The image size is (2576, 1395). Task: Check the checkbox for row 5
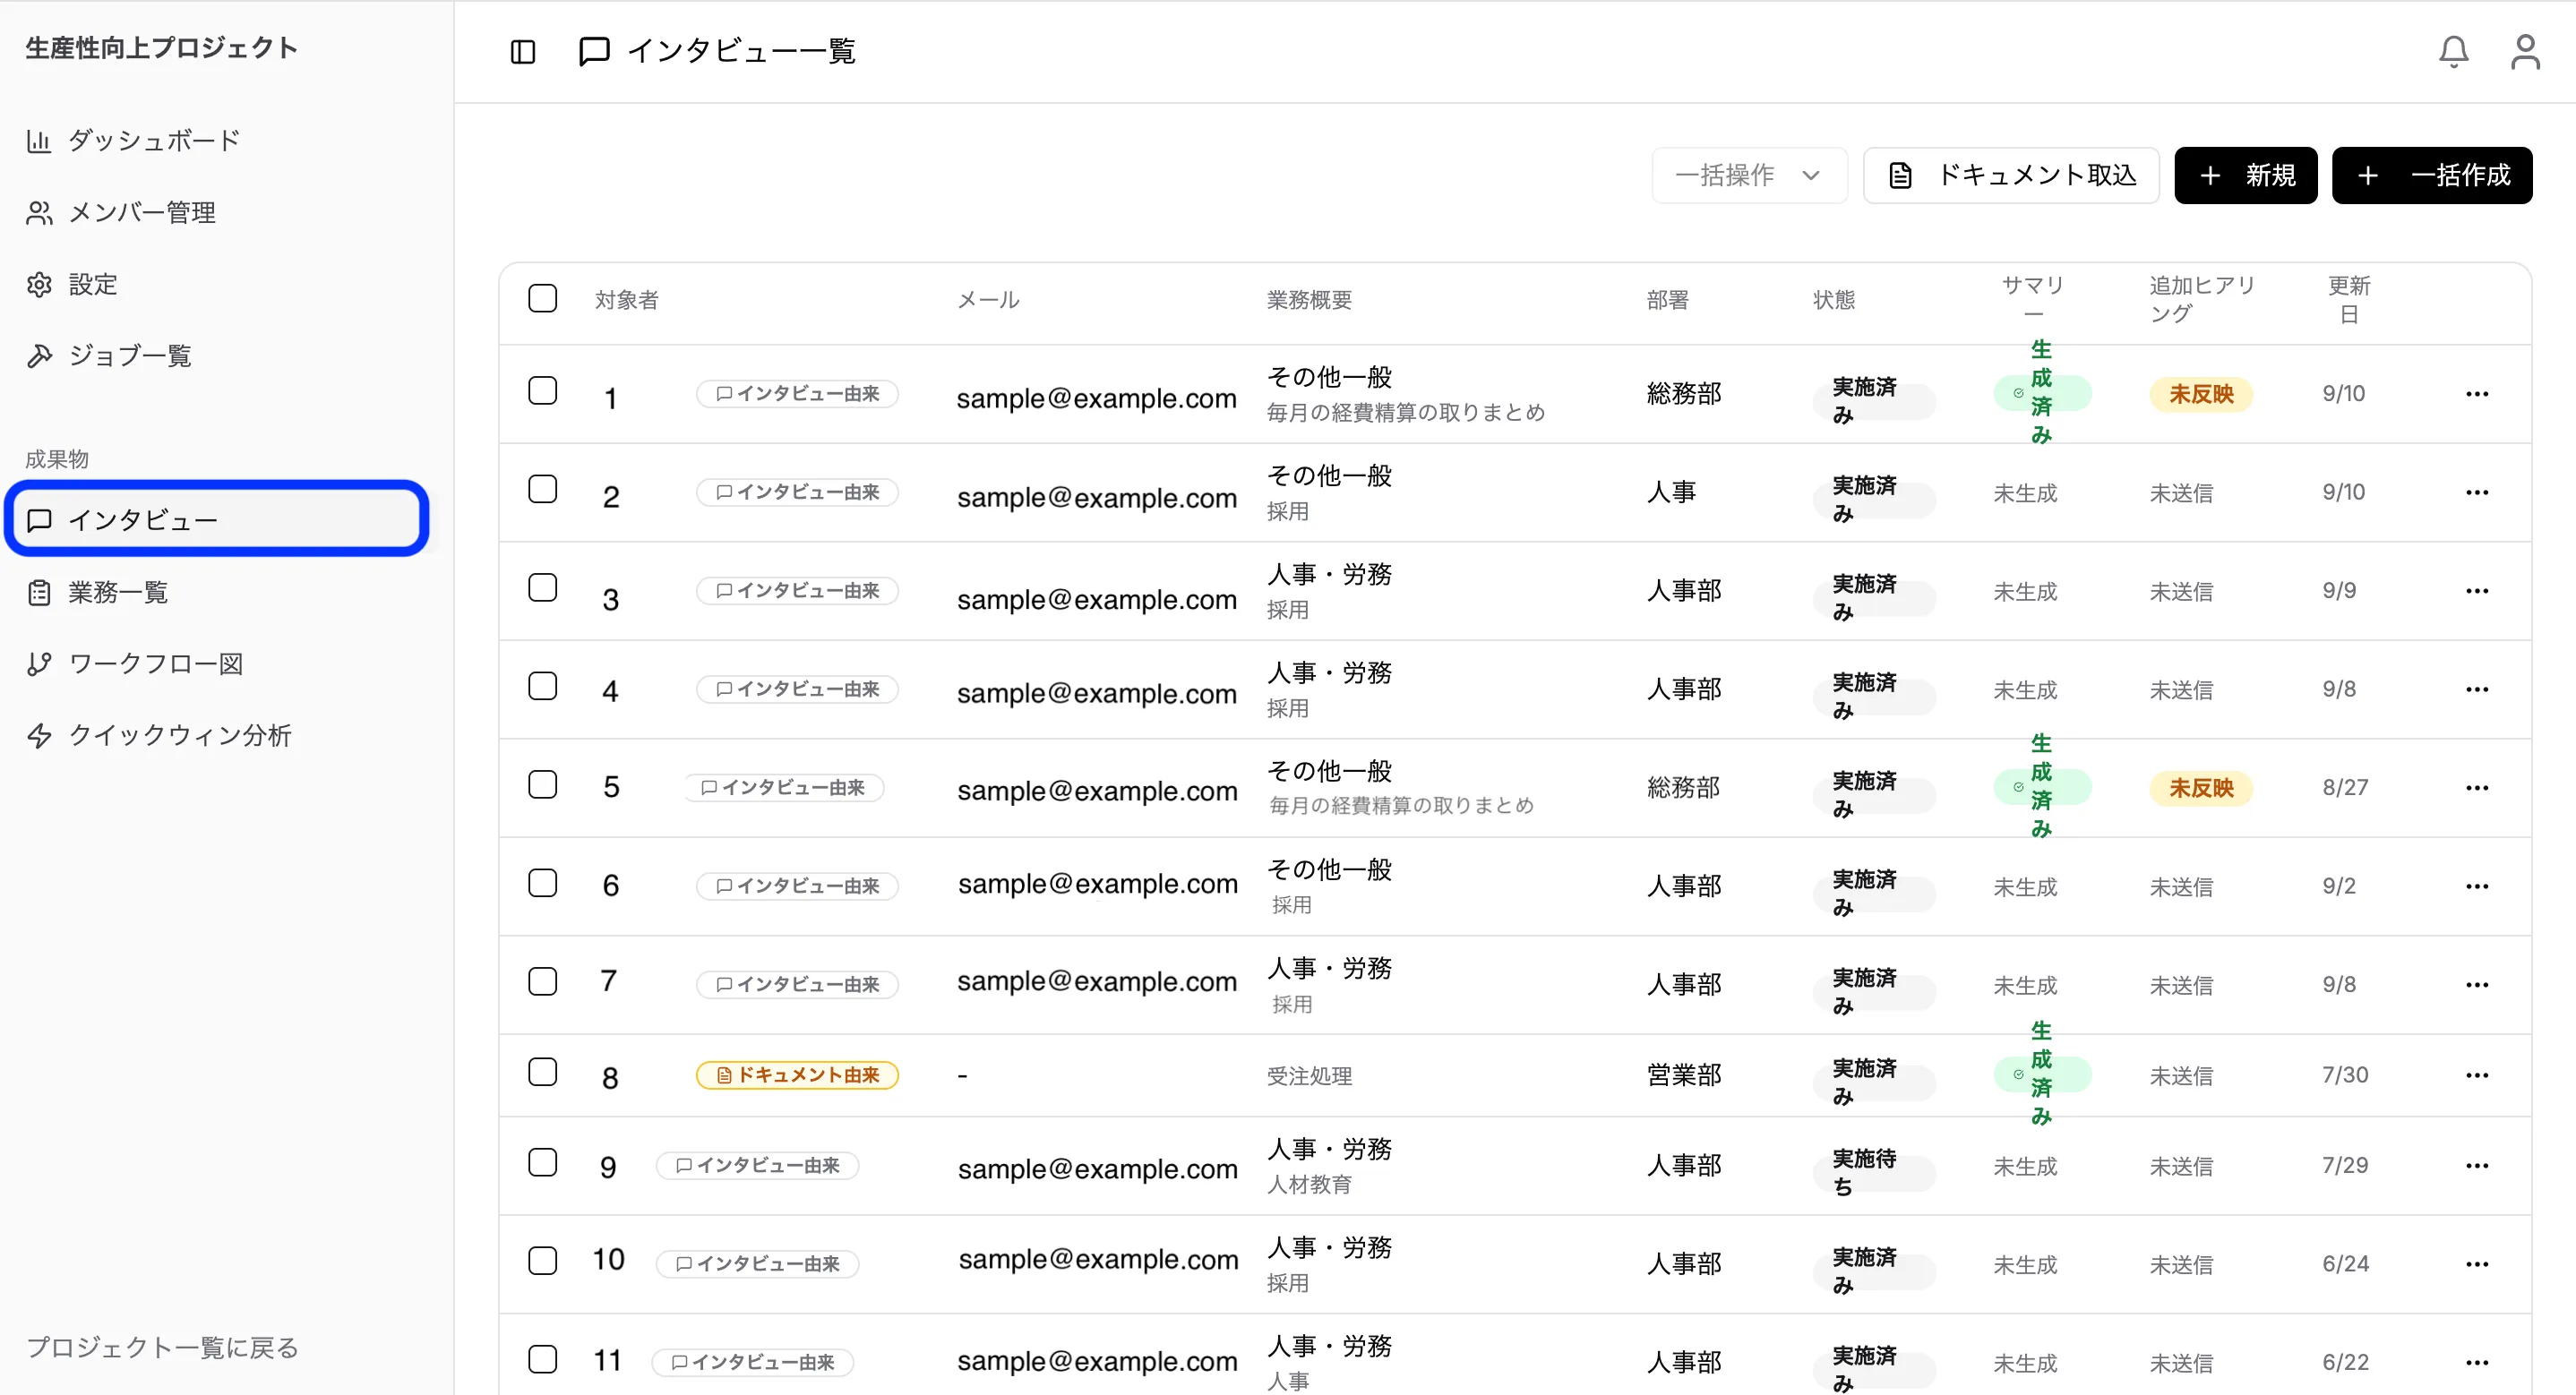(x=542, y=785)
